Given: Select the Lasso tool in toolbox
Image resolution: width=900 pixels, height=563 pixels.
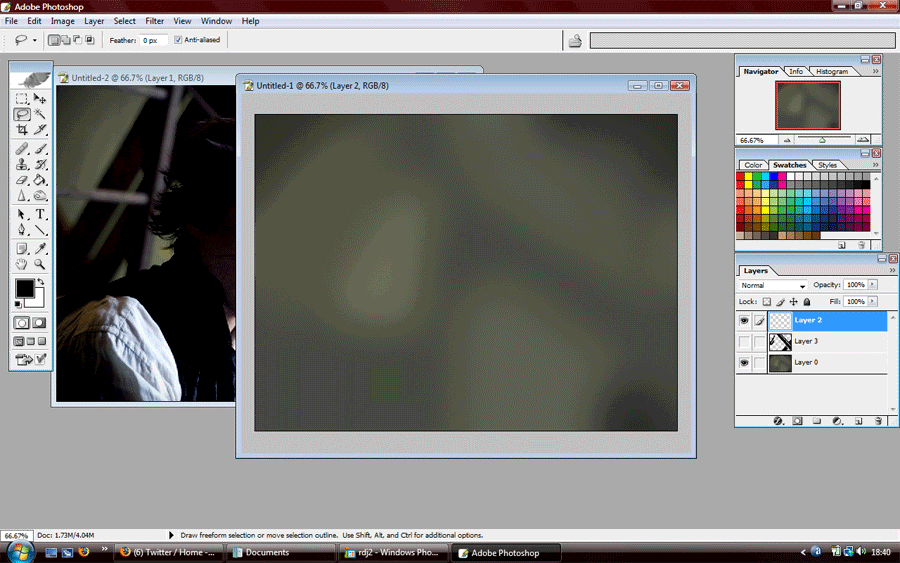Looking at the screenshot, I should (x=22, y=114).
